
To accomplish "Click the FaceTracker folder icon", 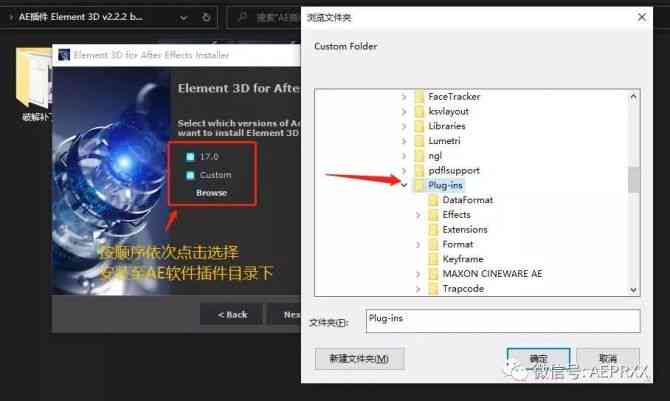I will click(x=420, y=97).
